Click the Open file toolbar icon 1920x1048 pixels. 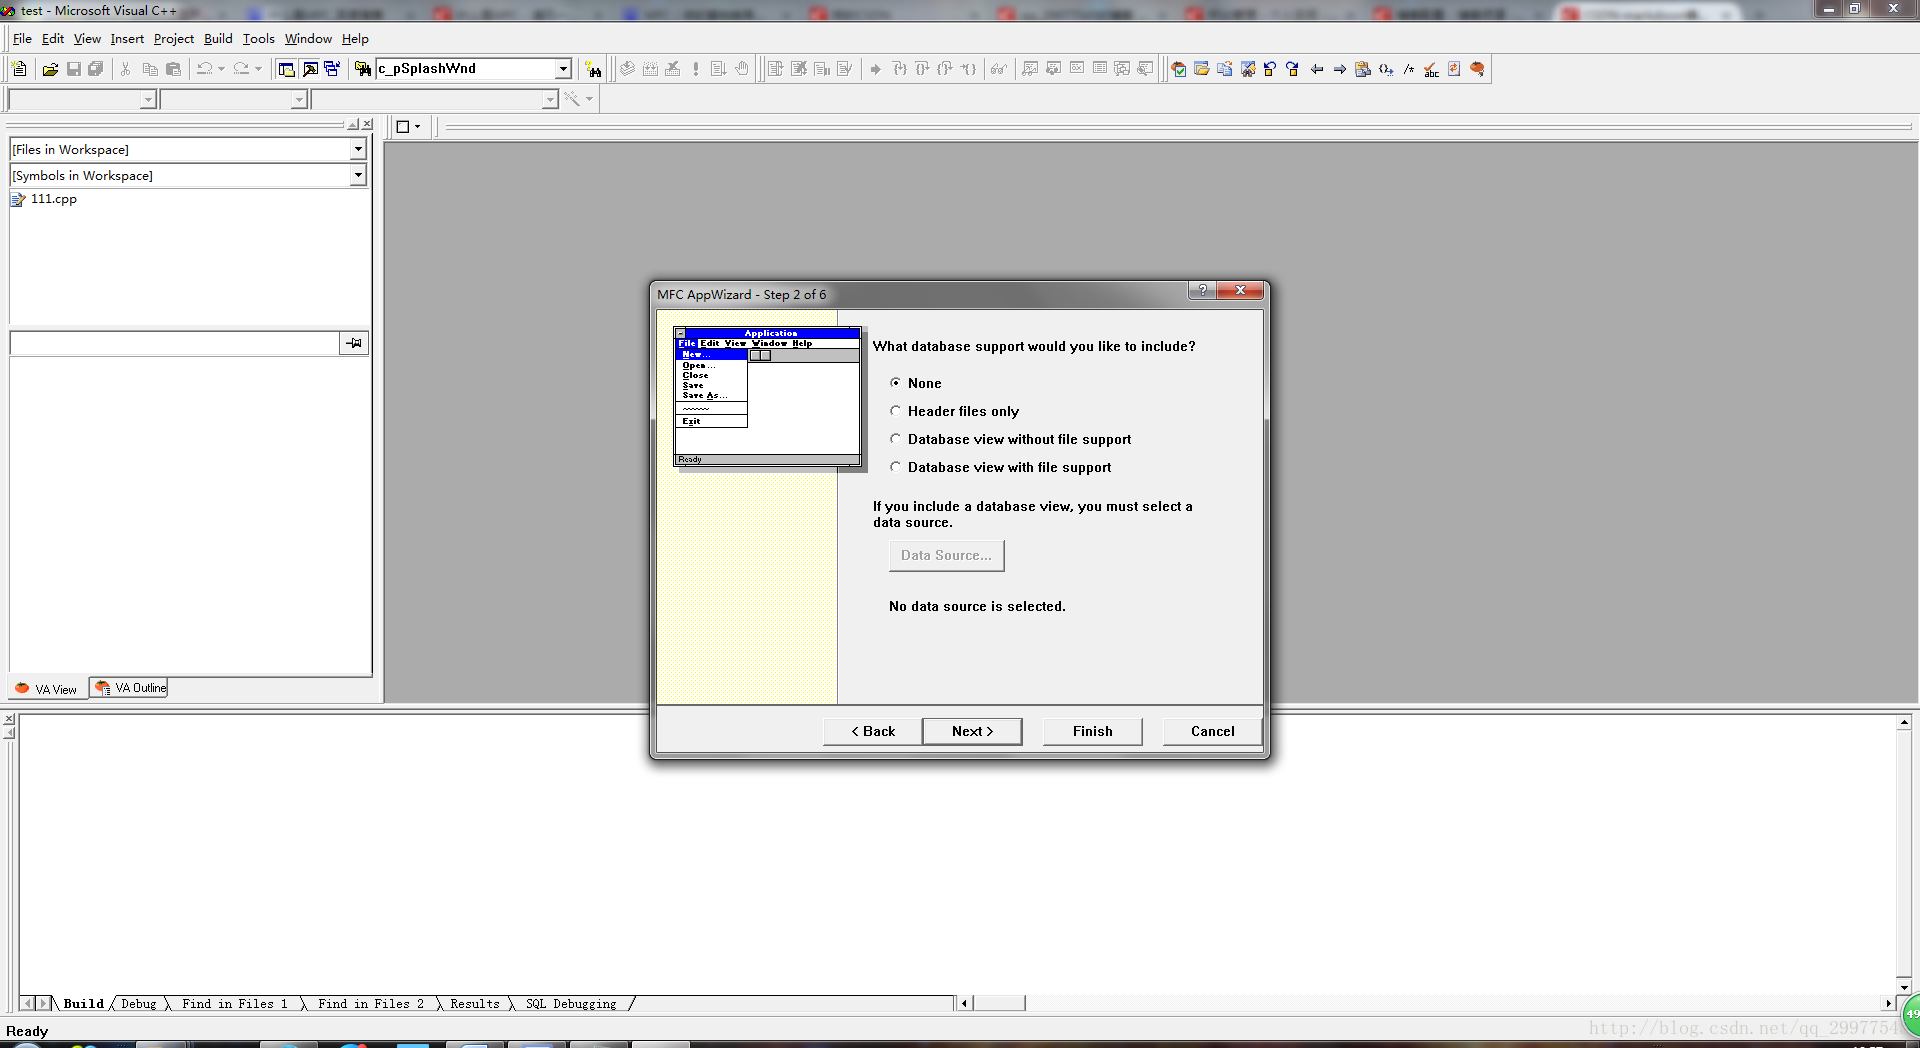[x=50, y=69]
